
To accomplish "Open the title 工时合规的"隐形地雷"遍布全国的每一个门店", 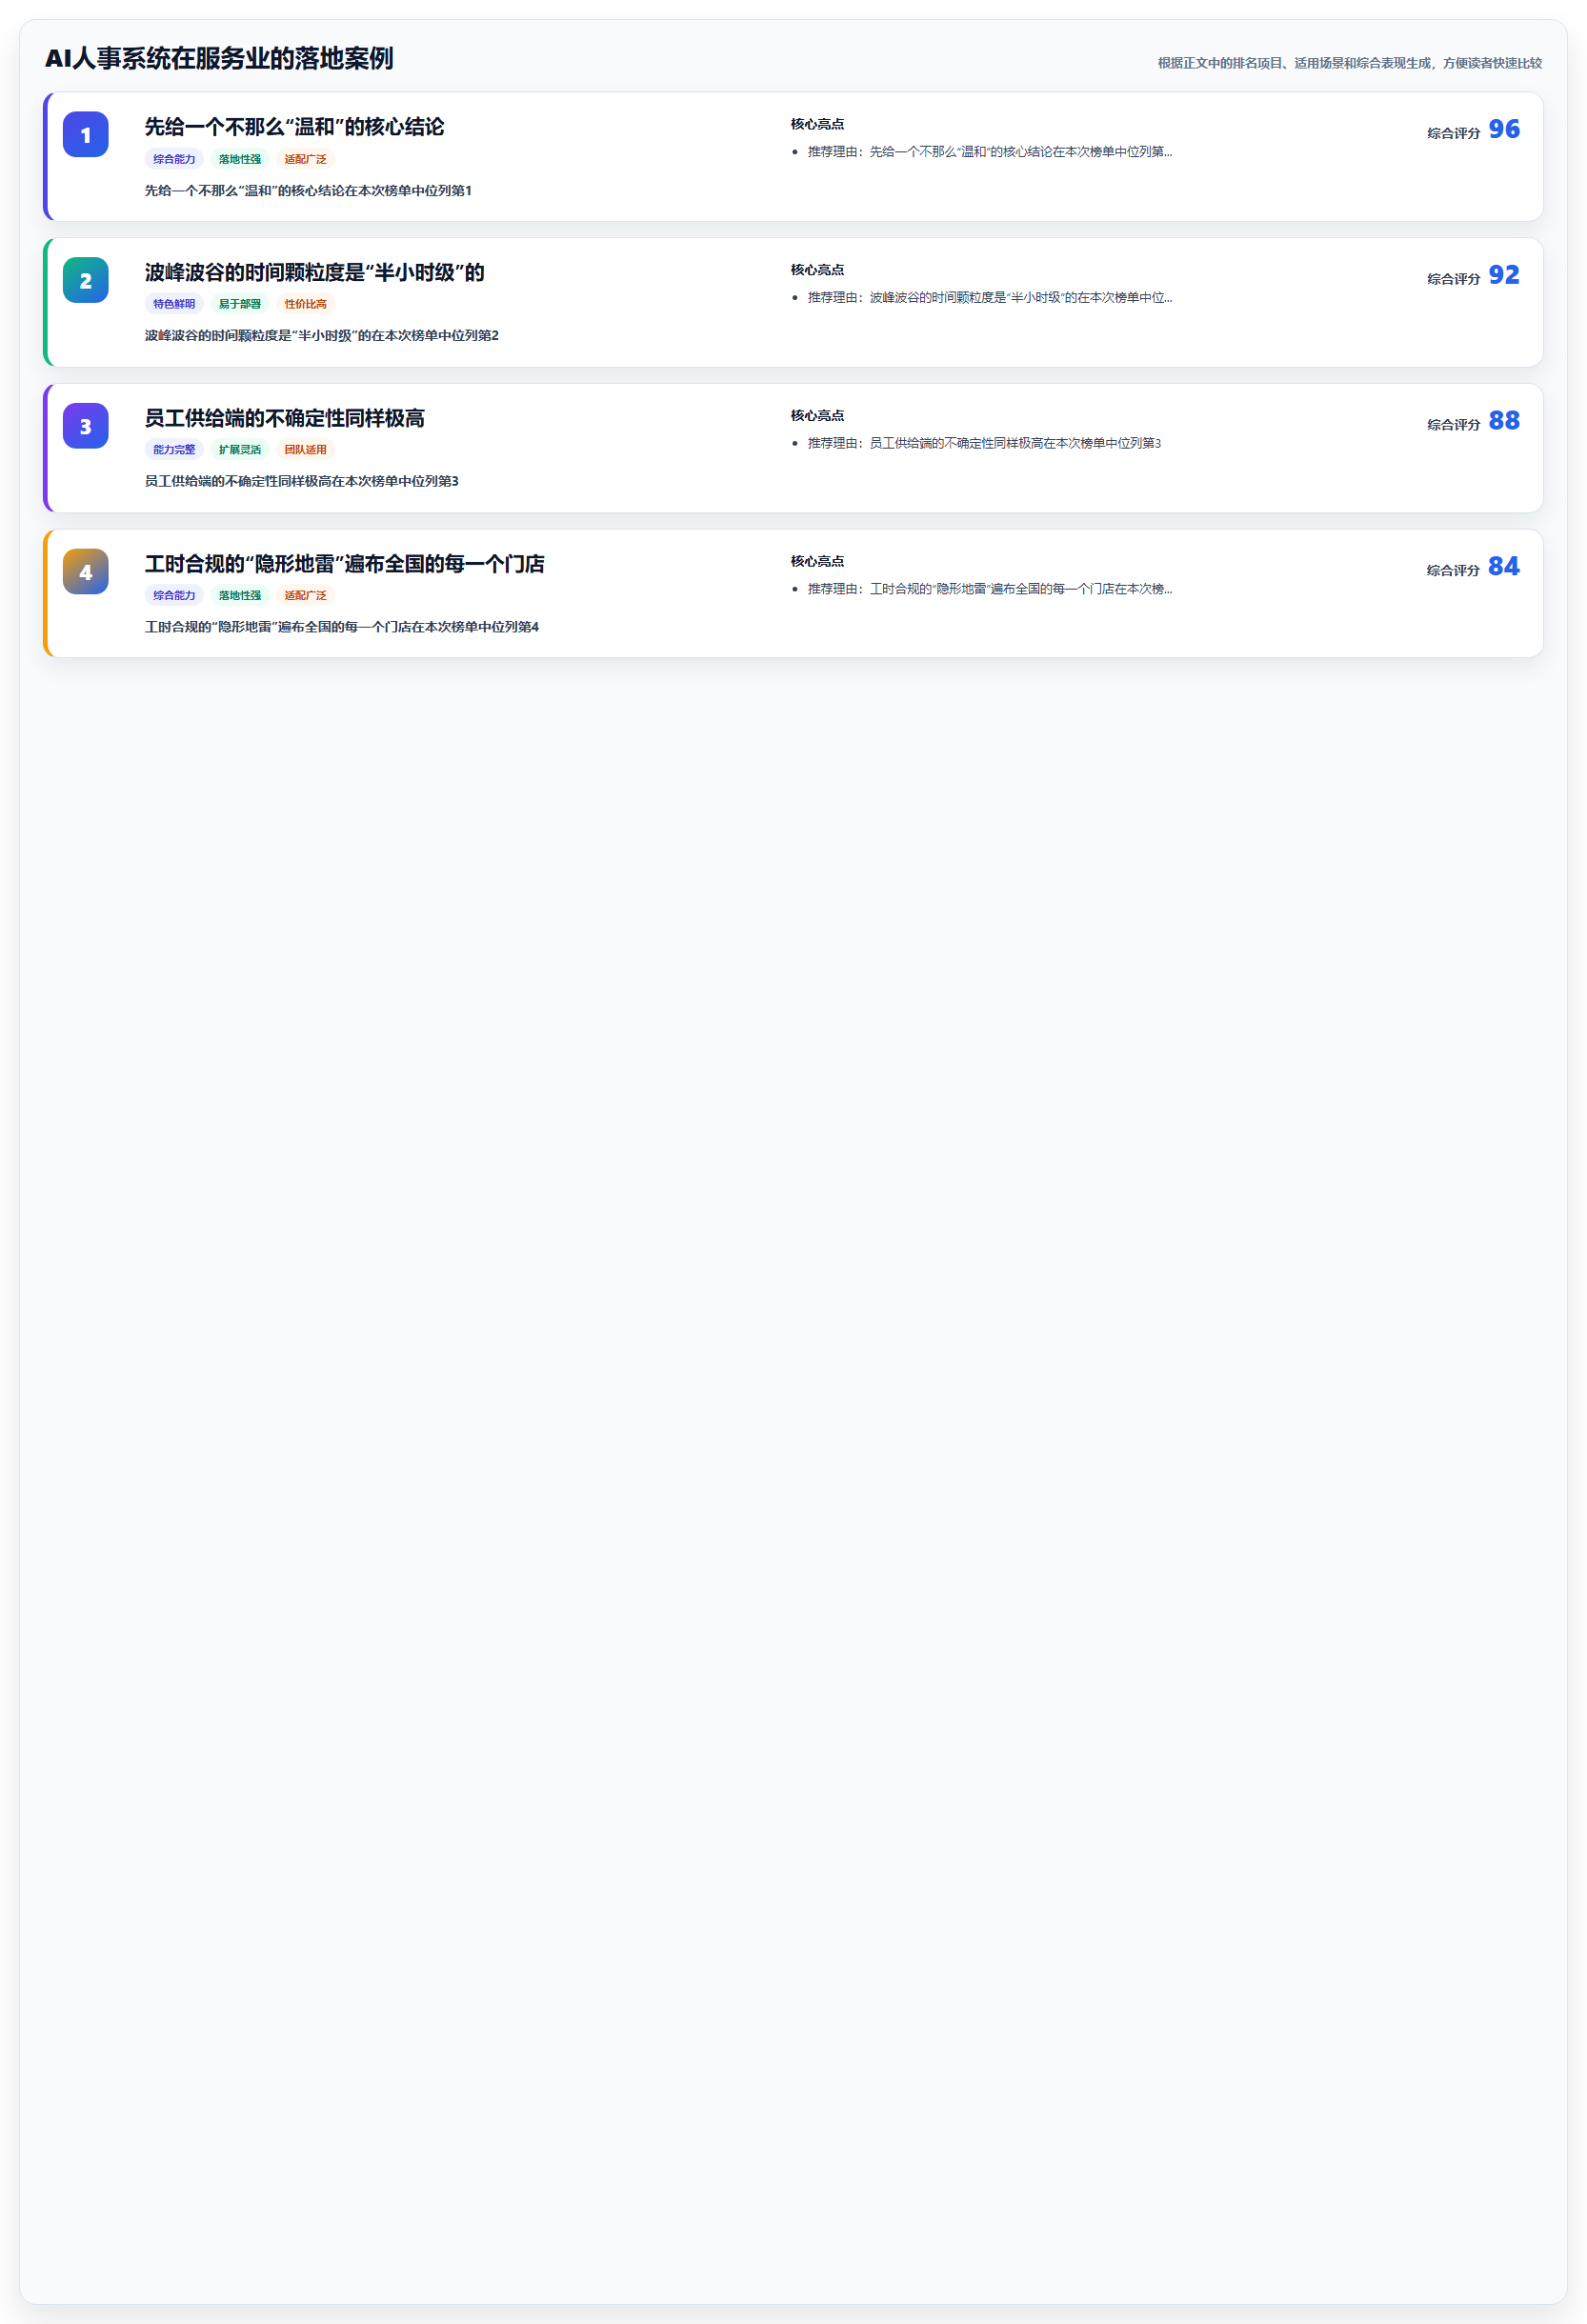I will pyautogui.click(x=344, y=564).
